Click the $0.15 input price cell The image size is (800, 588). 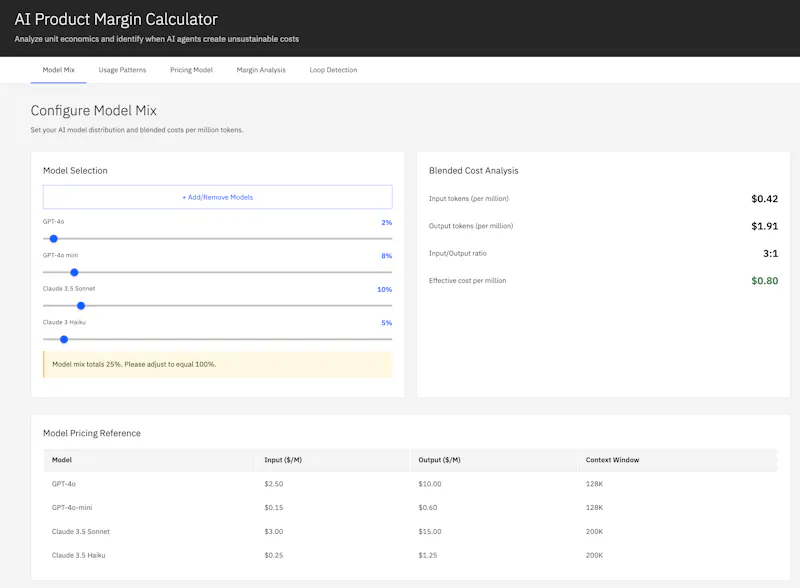[273, 507]
